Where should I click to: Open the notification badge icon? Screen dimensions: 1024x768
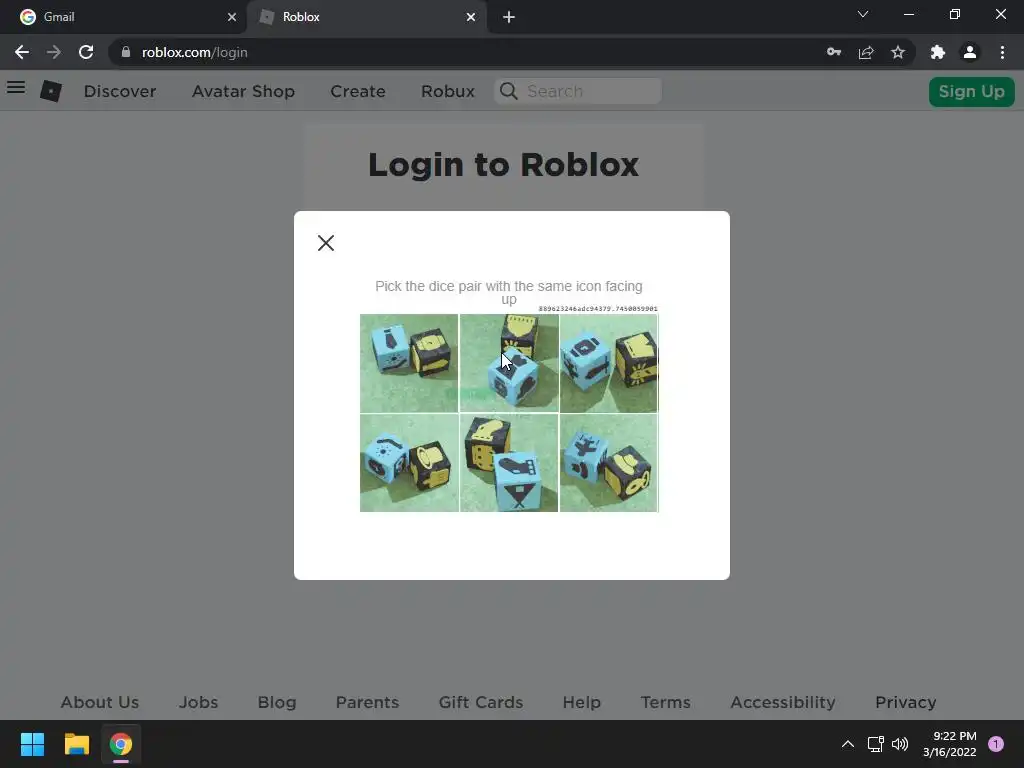click(996, 744)
